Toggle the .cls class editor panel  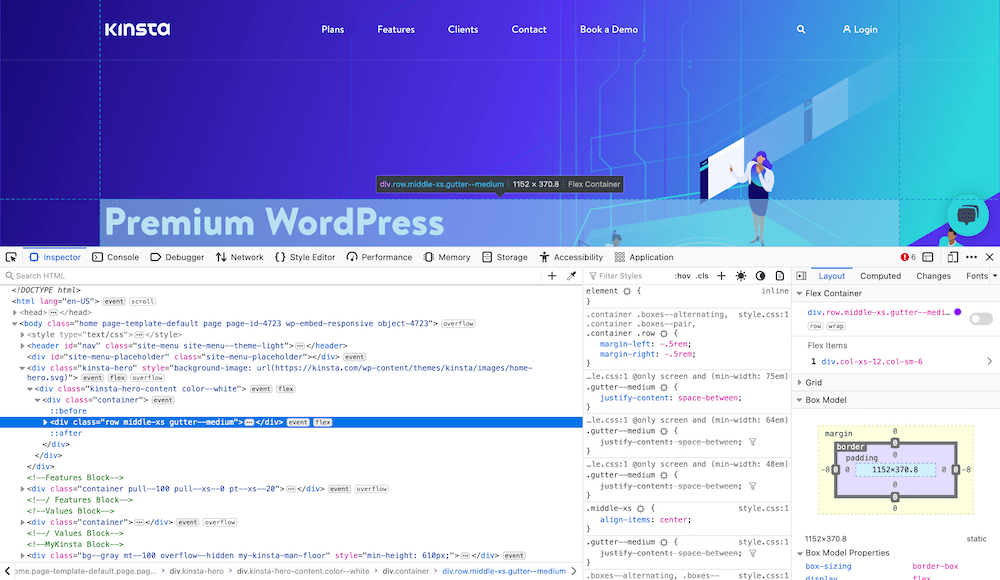point(702,276)
